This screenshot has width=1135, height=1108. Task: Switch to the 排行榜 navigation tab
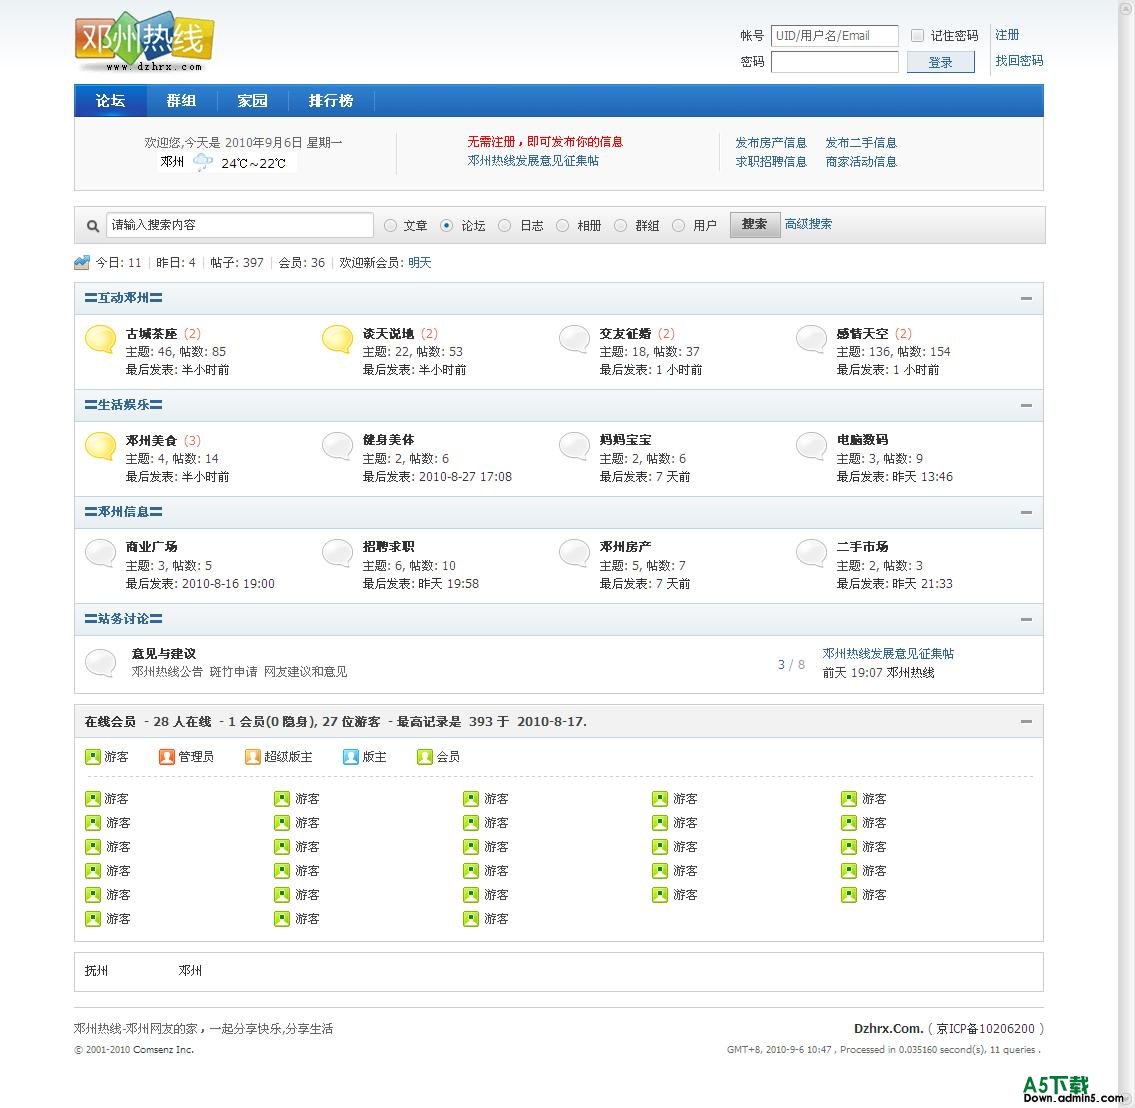[x=330, y=101]
